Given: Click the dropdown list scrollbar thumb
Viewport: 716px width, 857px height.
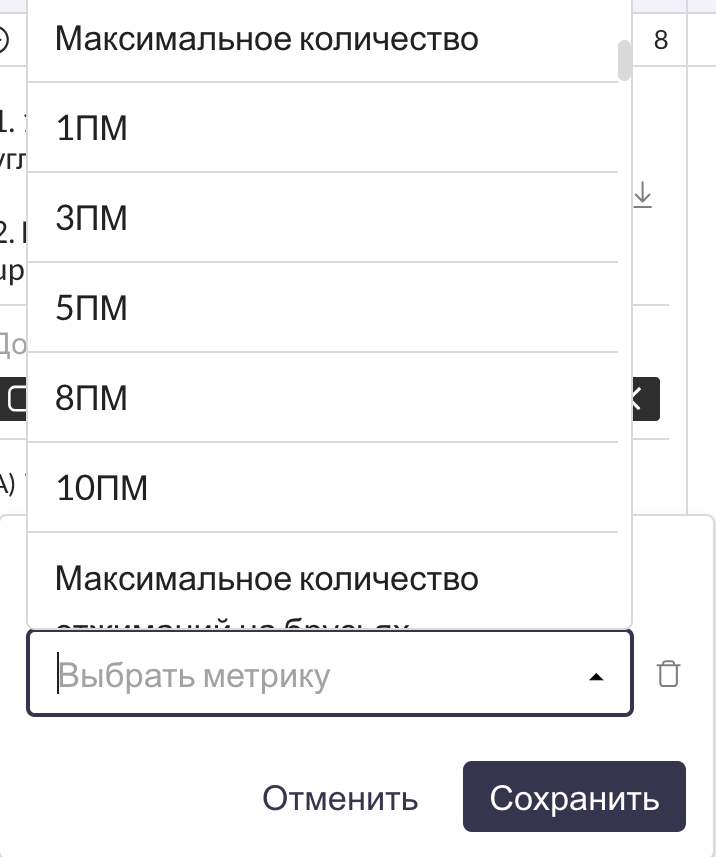Looking at the screenshot, I should pos(625,60).
